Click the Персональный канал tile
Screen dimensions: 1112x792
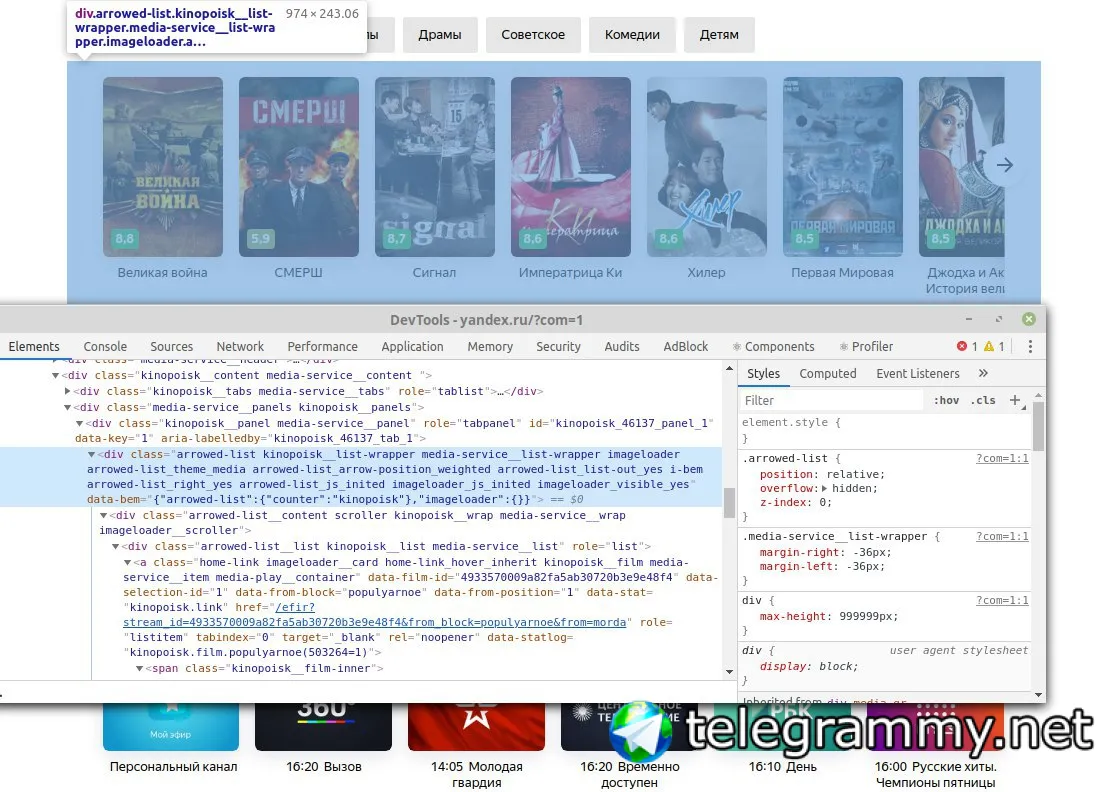pyautogui.click(x=171, y=737)
